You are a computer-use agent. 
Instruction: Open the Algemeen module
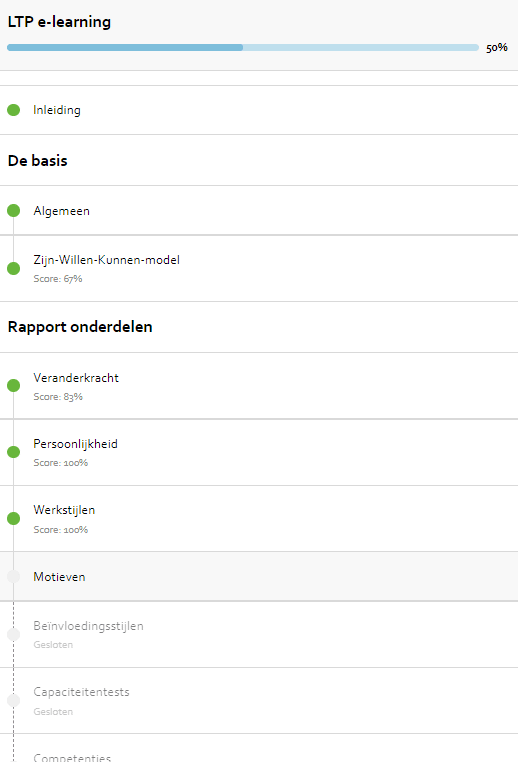[259, 210]
